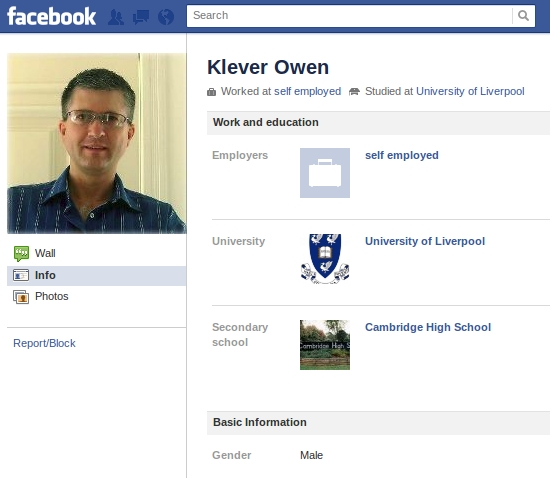This screenshot has width=550, height=478.
Task: Click the search magnifier icon
Action: tap(523, 15)
